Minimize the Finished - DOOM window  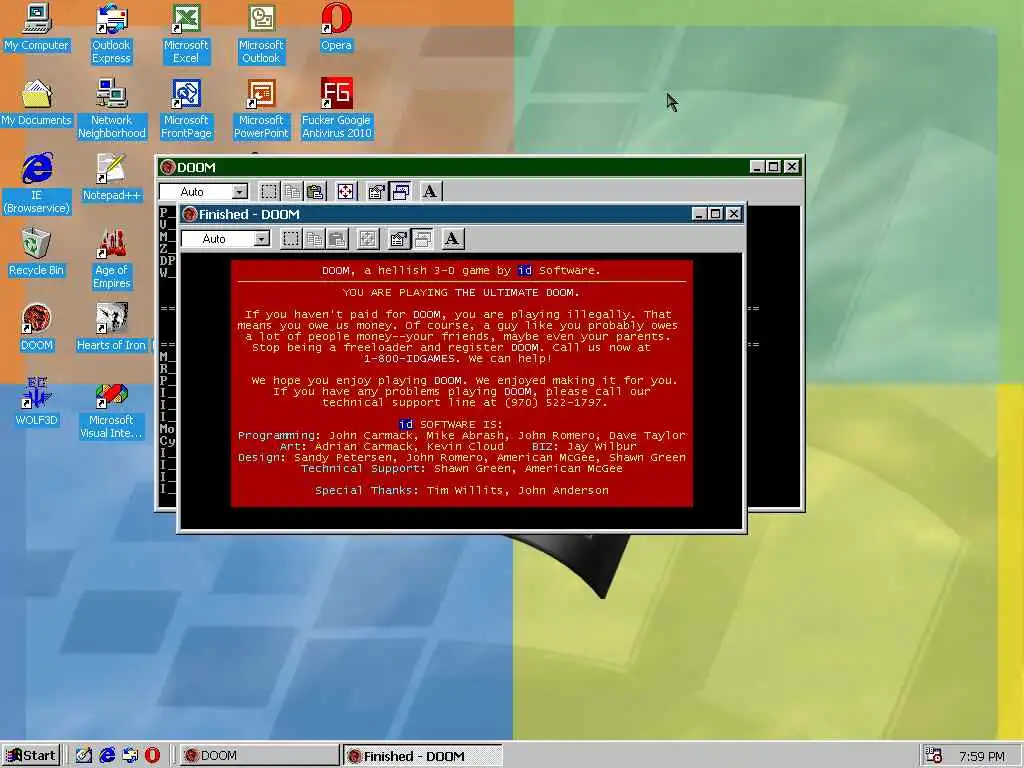[x=699, y=214]
